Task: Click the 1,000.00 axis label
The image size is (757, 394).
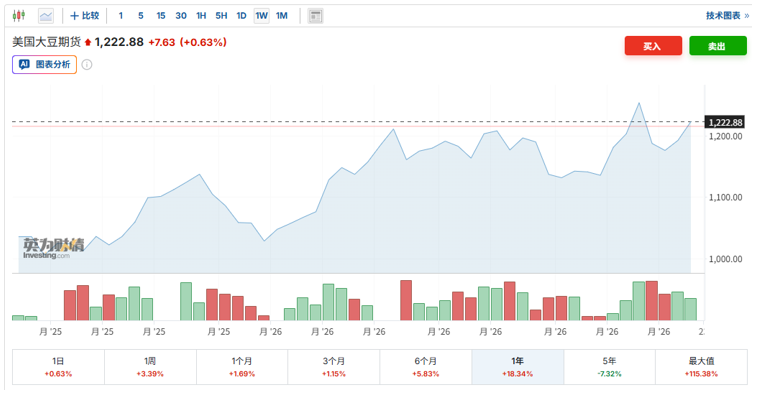Action: pyautogui.click(x=725, y=259)
